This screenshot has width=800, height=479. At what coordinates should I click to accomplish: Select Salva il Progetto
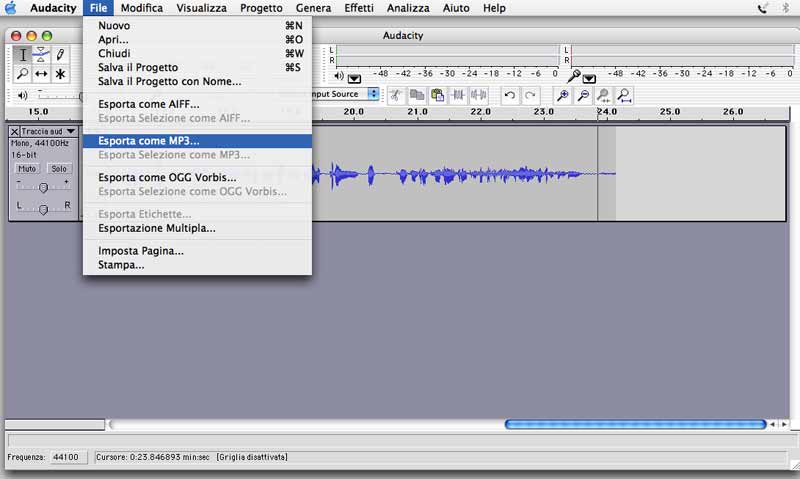[x=197, y=67]
